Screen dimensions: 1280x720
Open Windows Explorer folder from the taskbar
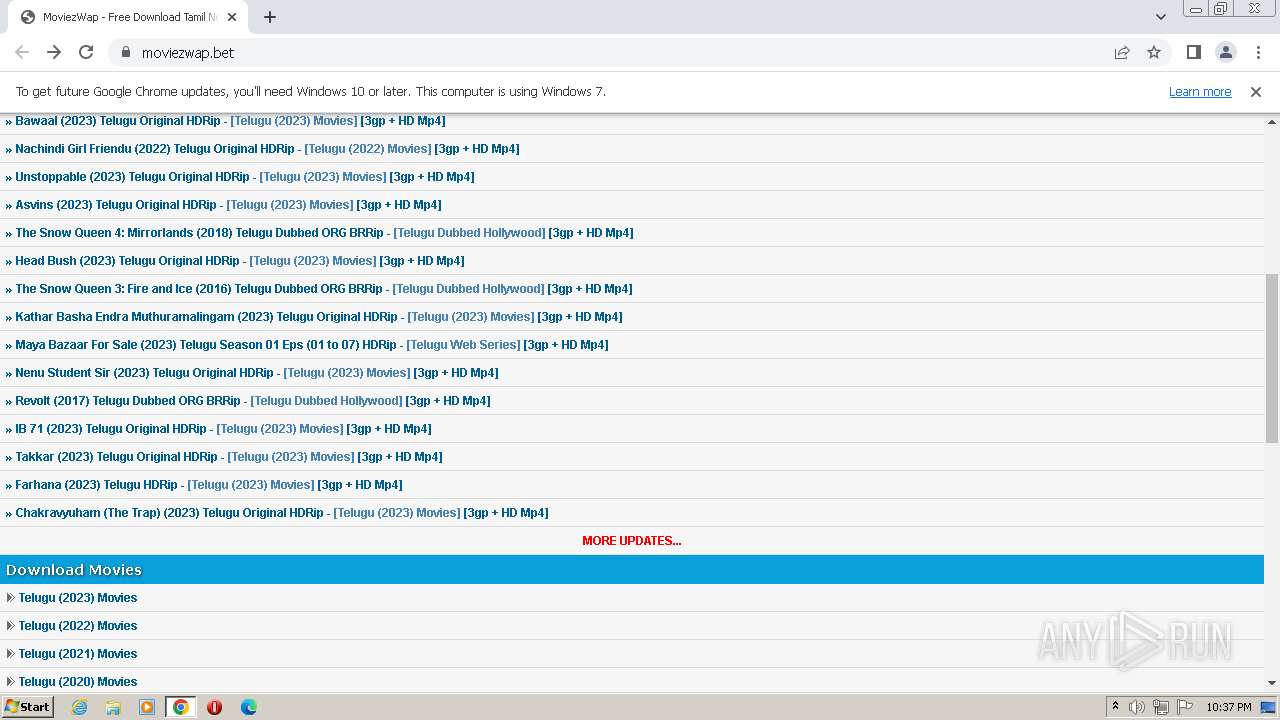click(x=113, y=707)
